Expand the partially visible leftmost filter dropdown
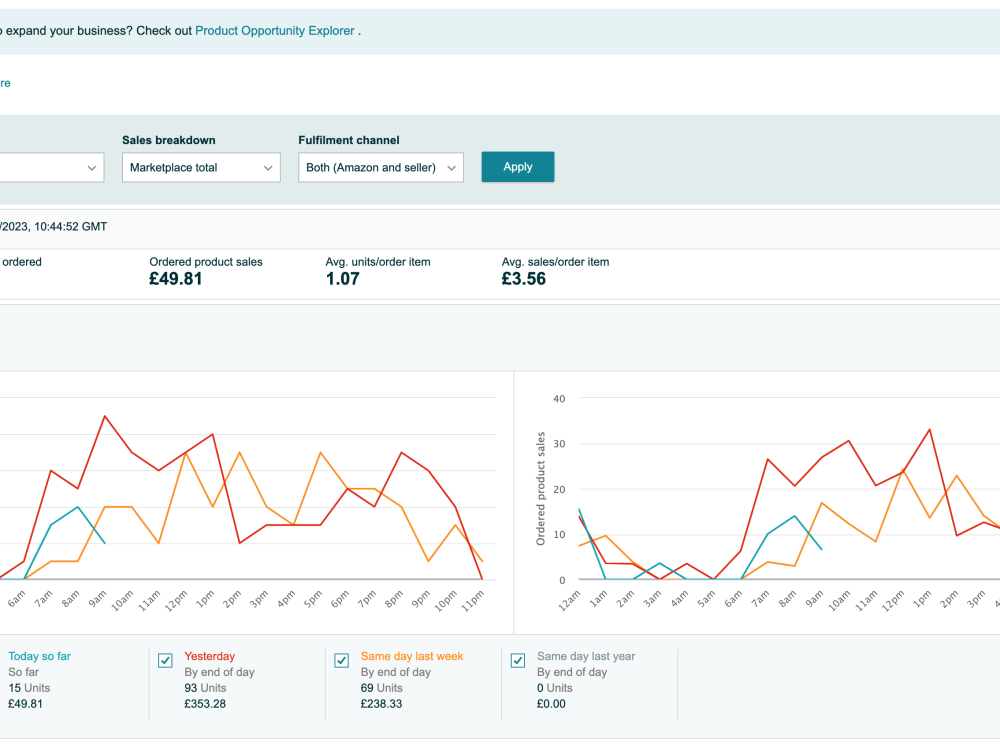The height and width of the screenshot is (750, 1000). [x=51, y=167]
